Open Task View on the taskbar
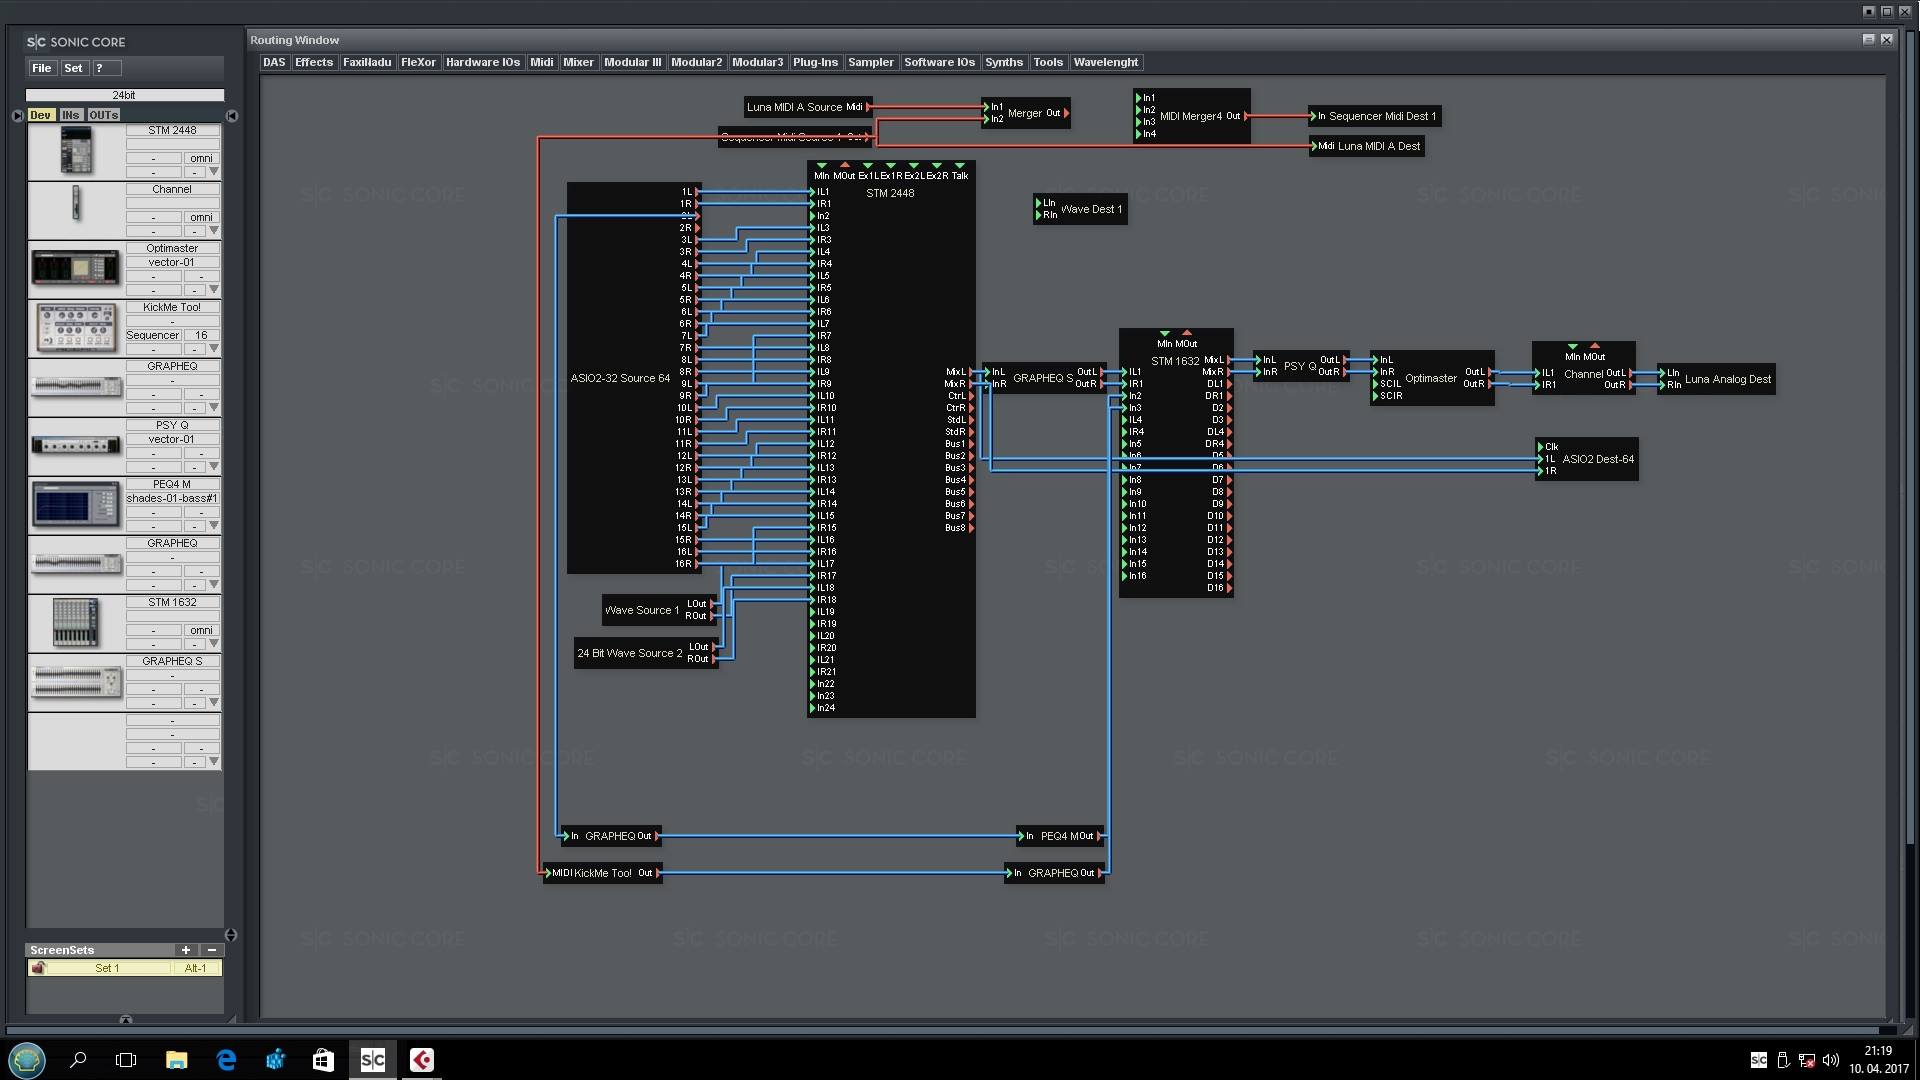This screenshot has width=1920, height=1080. coord(126,1060)
